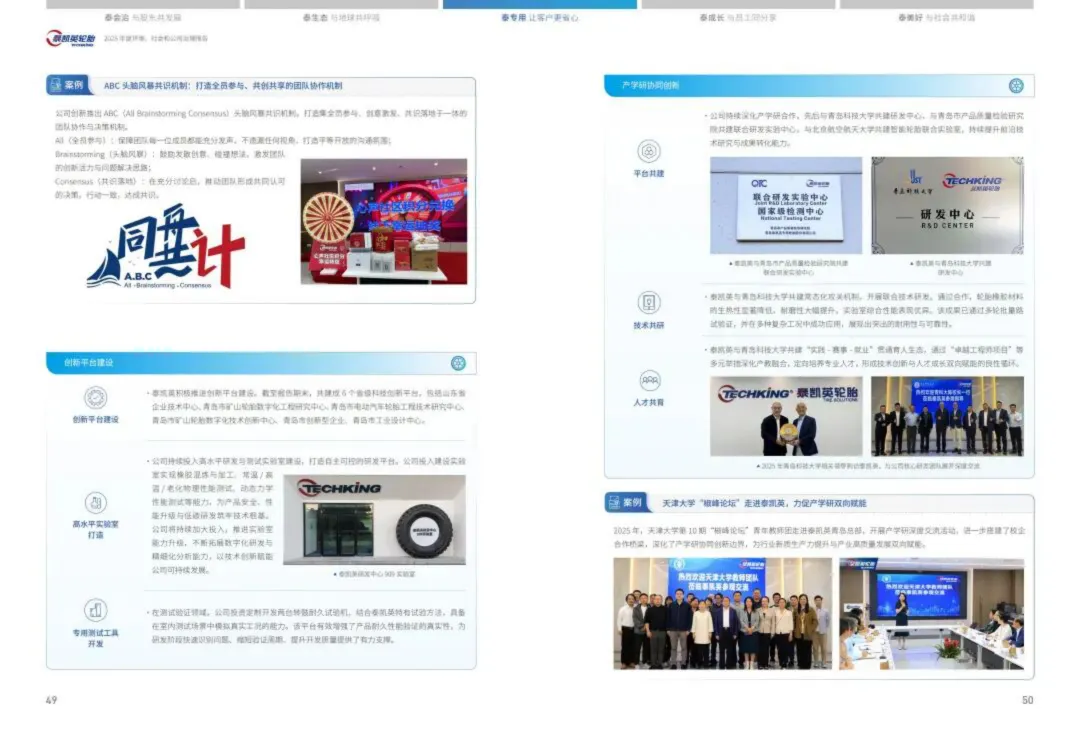This screenshot has height=733, width=1080.
Task: Open the 泰会治 tab at top
Action: pyautogui.click(x=143, y=17)
